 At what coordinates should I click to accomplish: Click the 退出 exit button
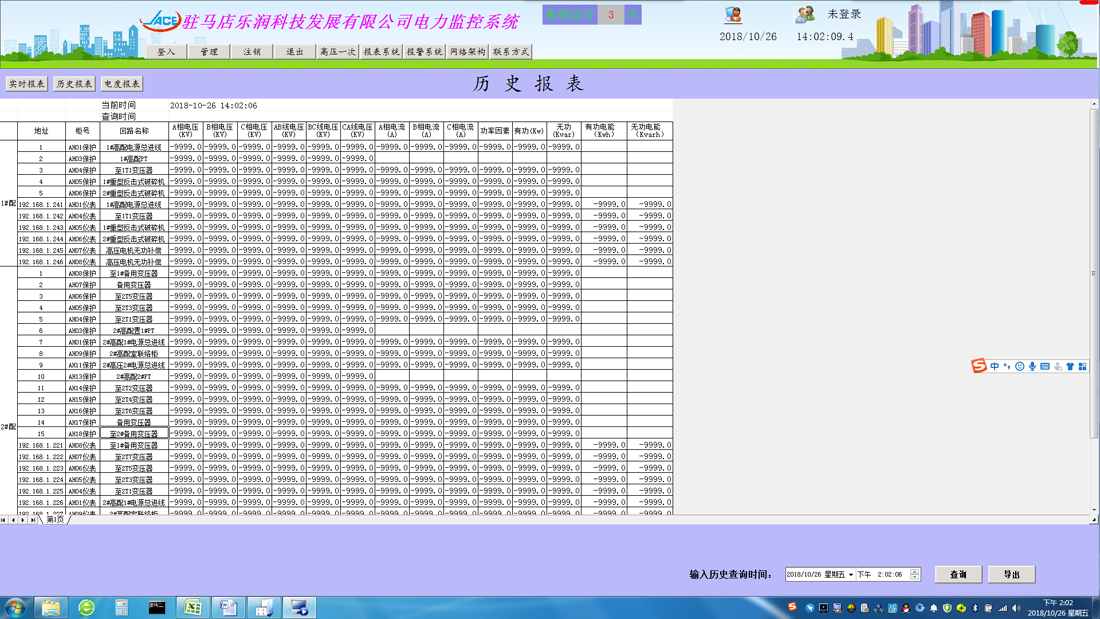[295, 52]
